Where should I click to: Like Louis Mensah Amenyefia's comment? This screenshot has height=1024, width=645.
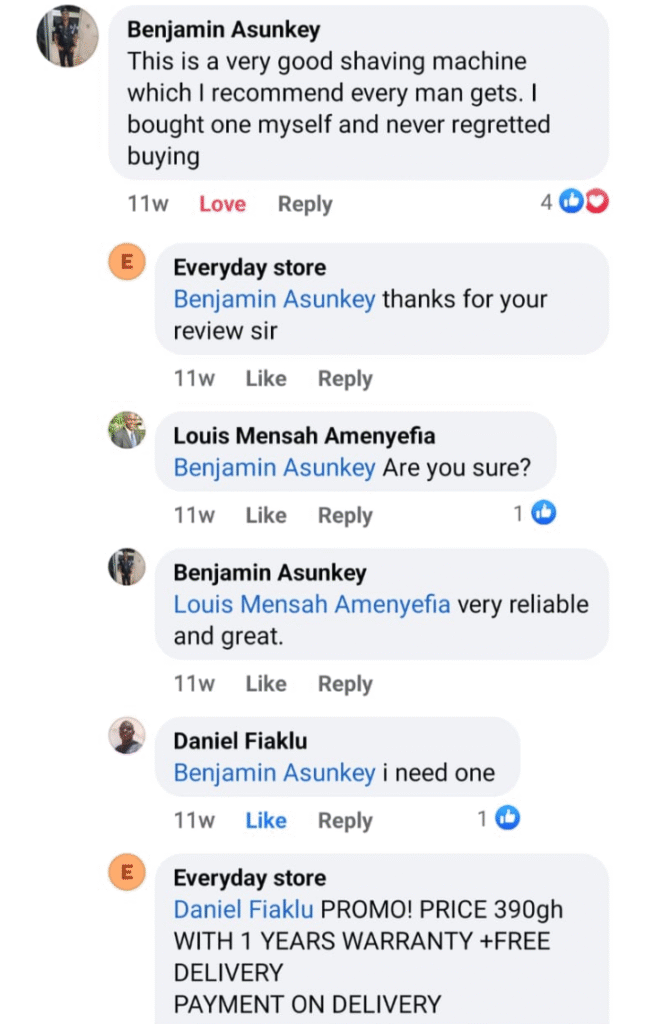(266, 515)
